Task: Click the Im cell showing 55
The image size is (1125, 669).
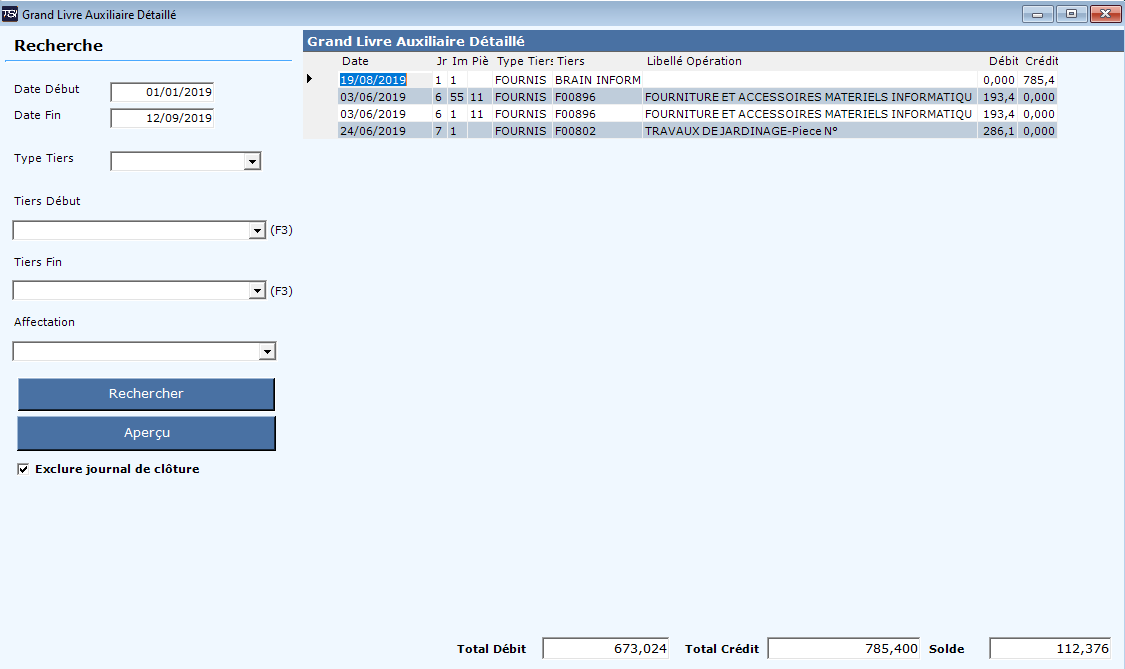Action: pos(457,97)
